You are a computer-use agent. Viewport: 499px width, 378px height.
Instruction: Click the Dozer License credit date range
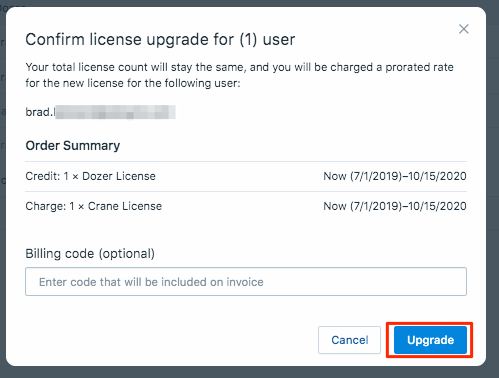(395, 176)
